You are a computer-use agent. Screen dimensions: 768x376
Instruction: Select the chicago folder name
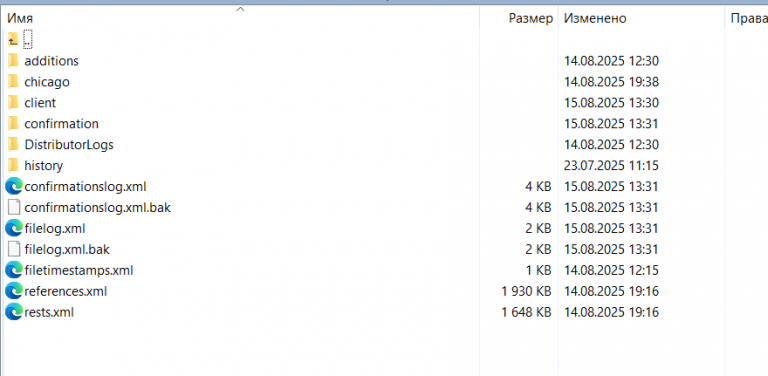point(47,82)
